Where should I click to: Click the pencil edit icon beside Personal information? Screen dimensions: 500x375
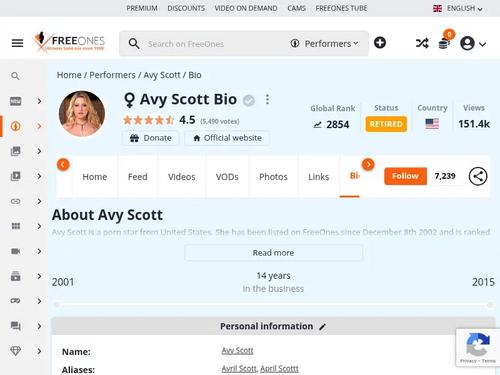322,327
